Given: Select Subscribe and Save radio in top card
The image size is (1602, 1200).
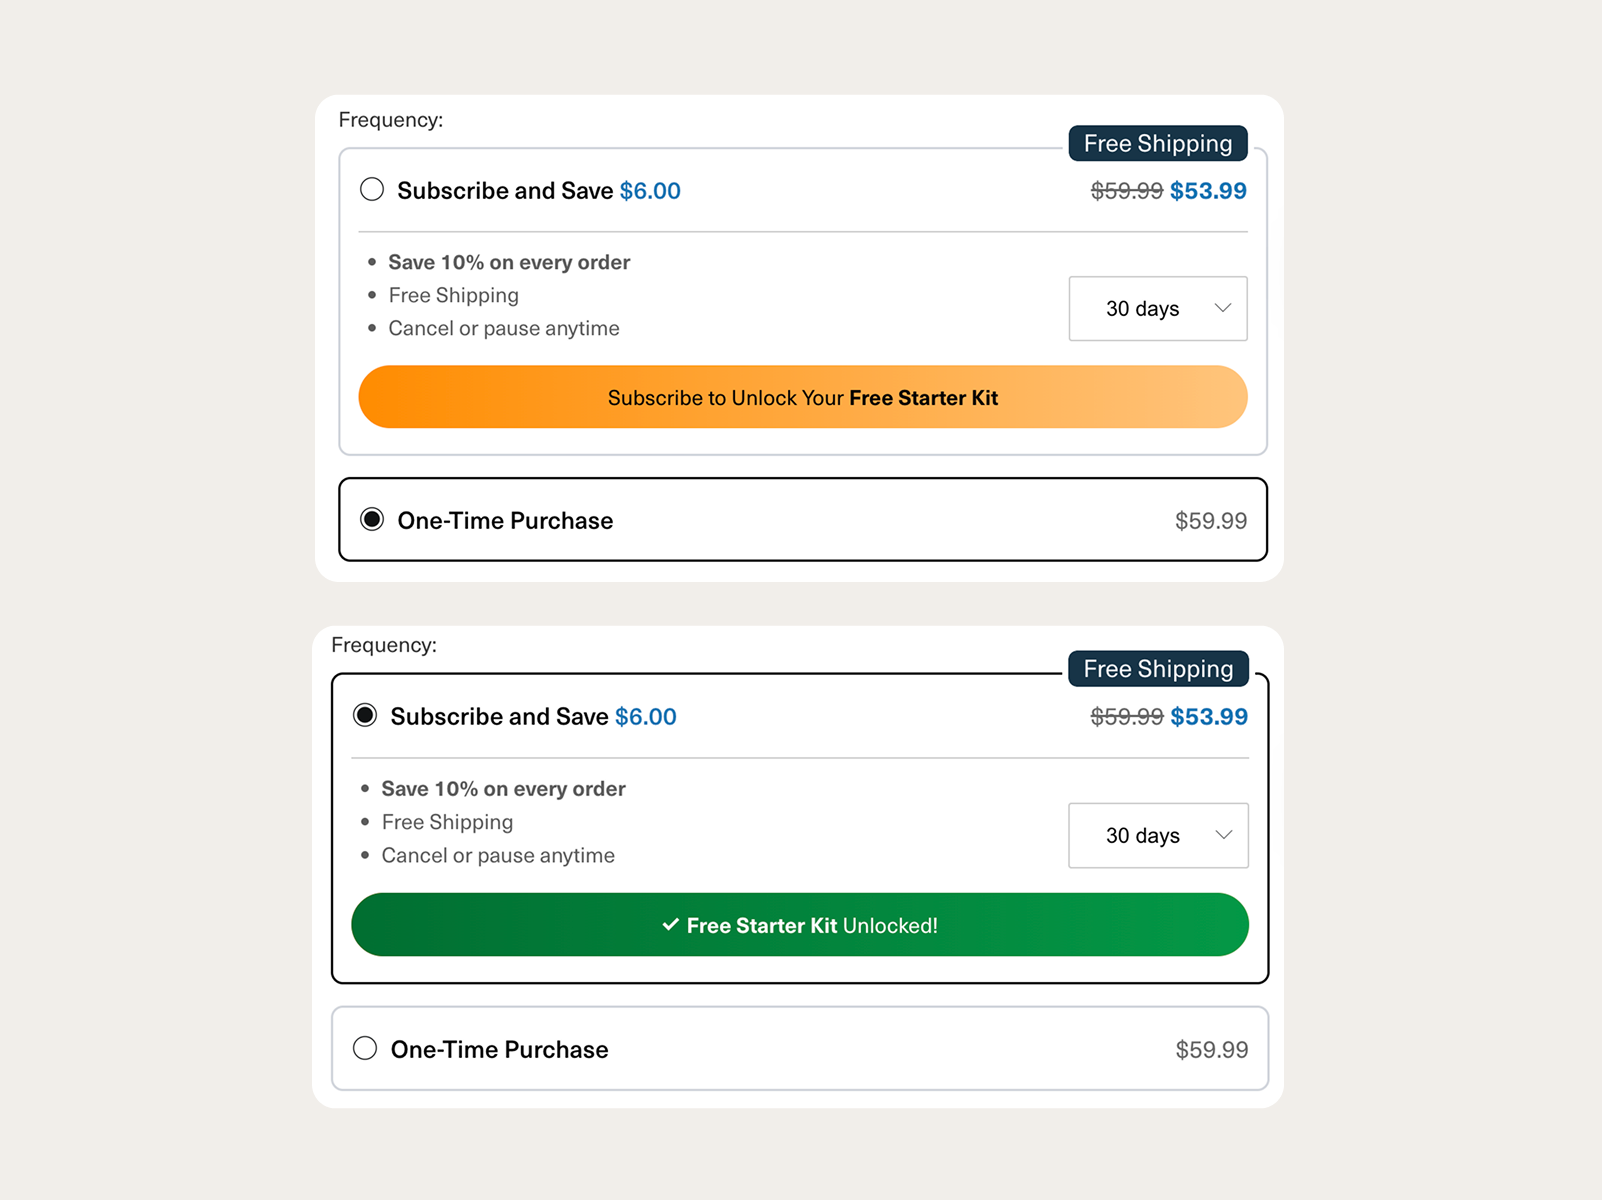Looking at the screenshot, I should pyautogui.click(x=372, y=189).
